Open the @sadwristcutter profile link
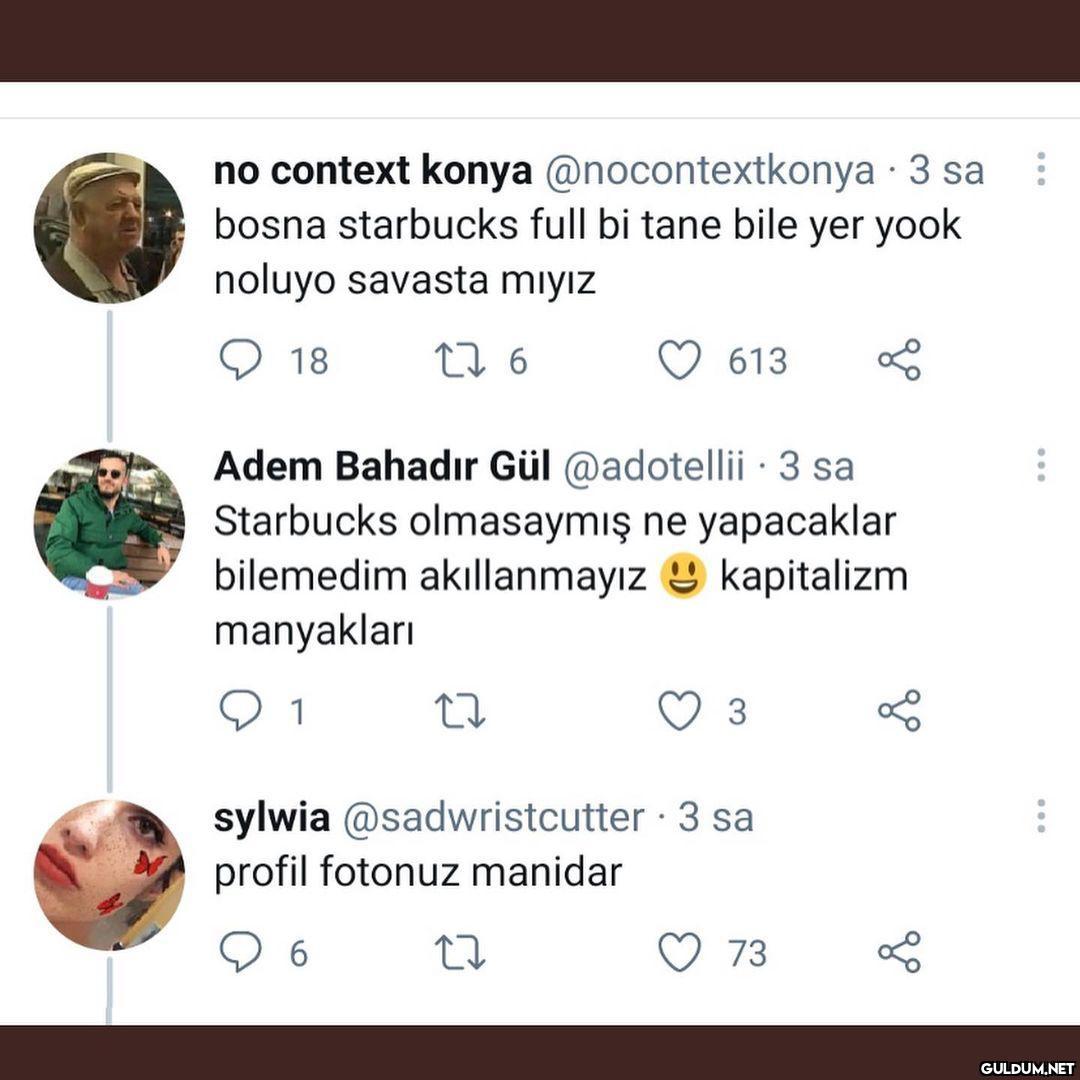 (x=494, y=818)
